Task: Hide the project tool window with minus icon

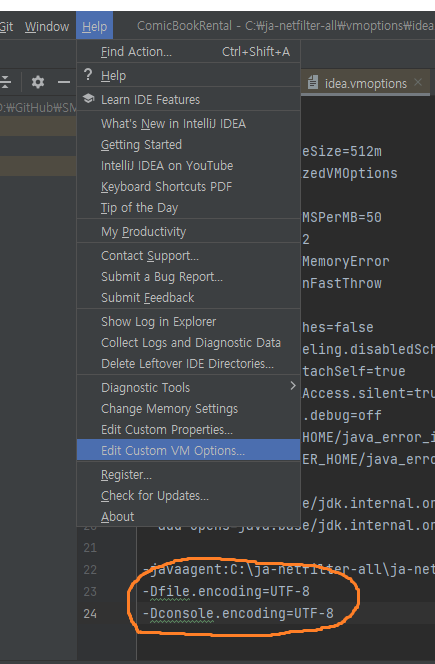Action: (x=64, y=82)
